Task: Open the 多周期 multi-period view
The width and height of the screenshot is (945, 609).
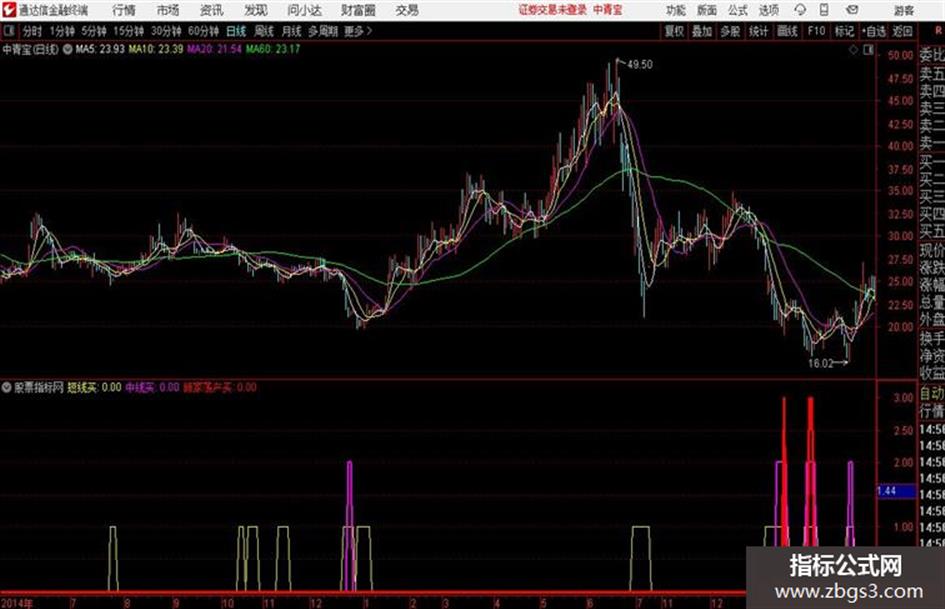Action: coord(323,31)
